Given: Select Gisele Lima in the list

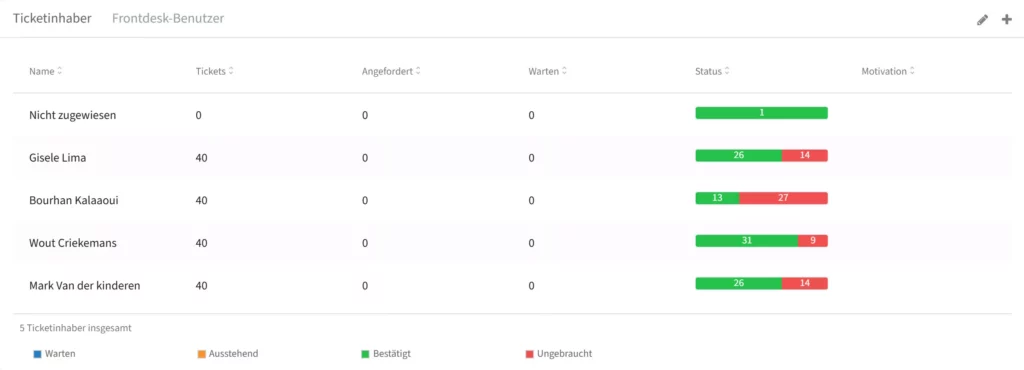Looking at the screenshot, I should tap(57, 158).
